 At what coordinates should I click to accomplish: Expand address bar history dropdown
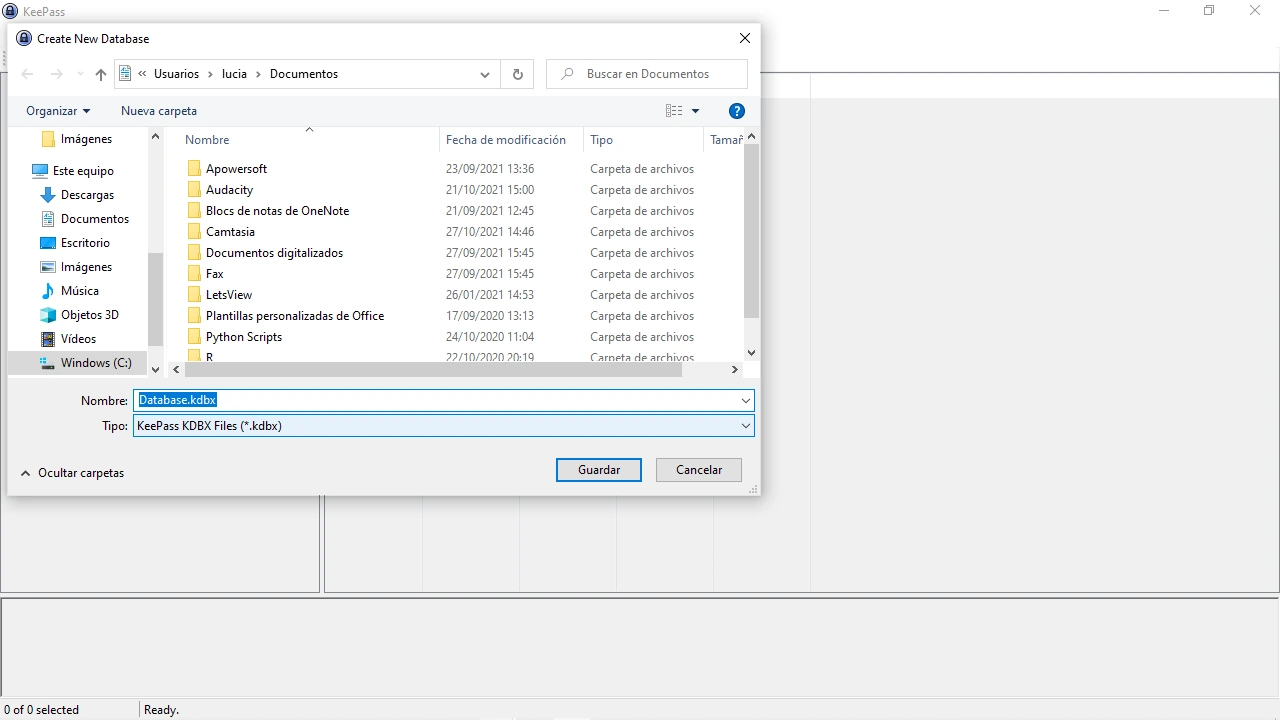(485, 74)
